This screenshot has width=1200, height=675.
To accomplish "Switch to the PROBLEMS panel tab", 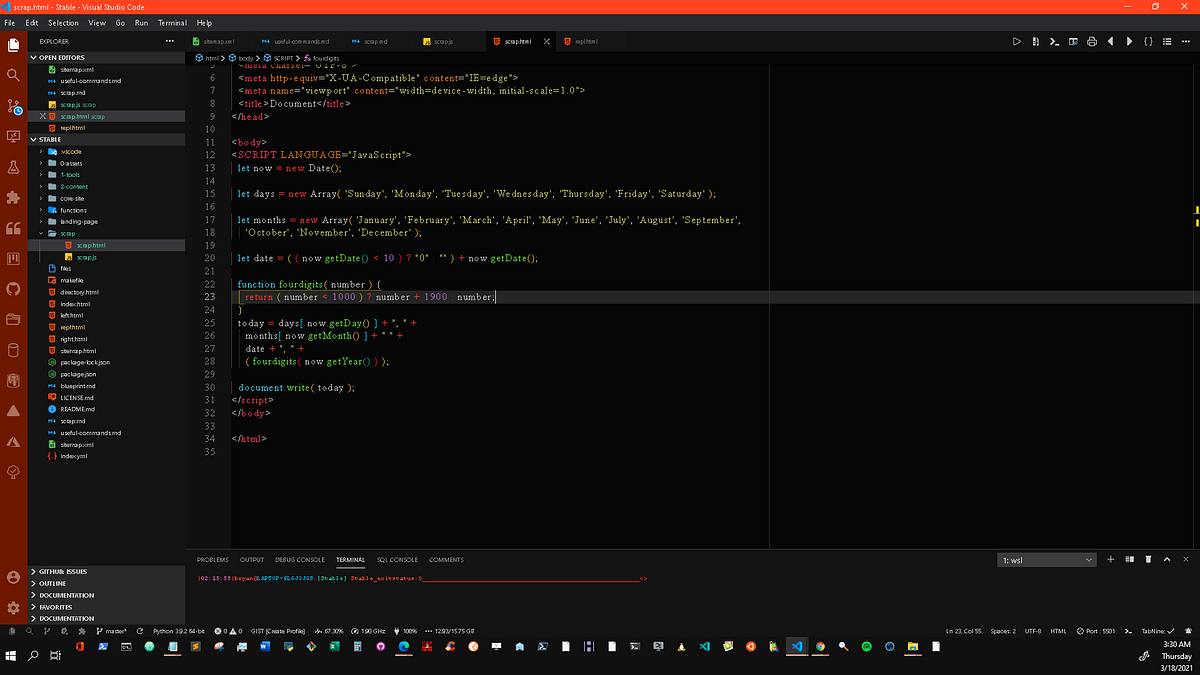I will pos(212,560).
